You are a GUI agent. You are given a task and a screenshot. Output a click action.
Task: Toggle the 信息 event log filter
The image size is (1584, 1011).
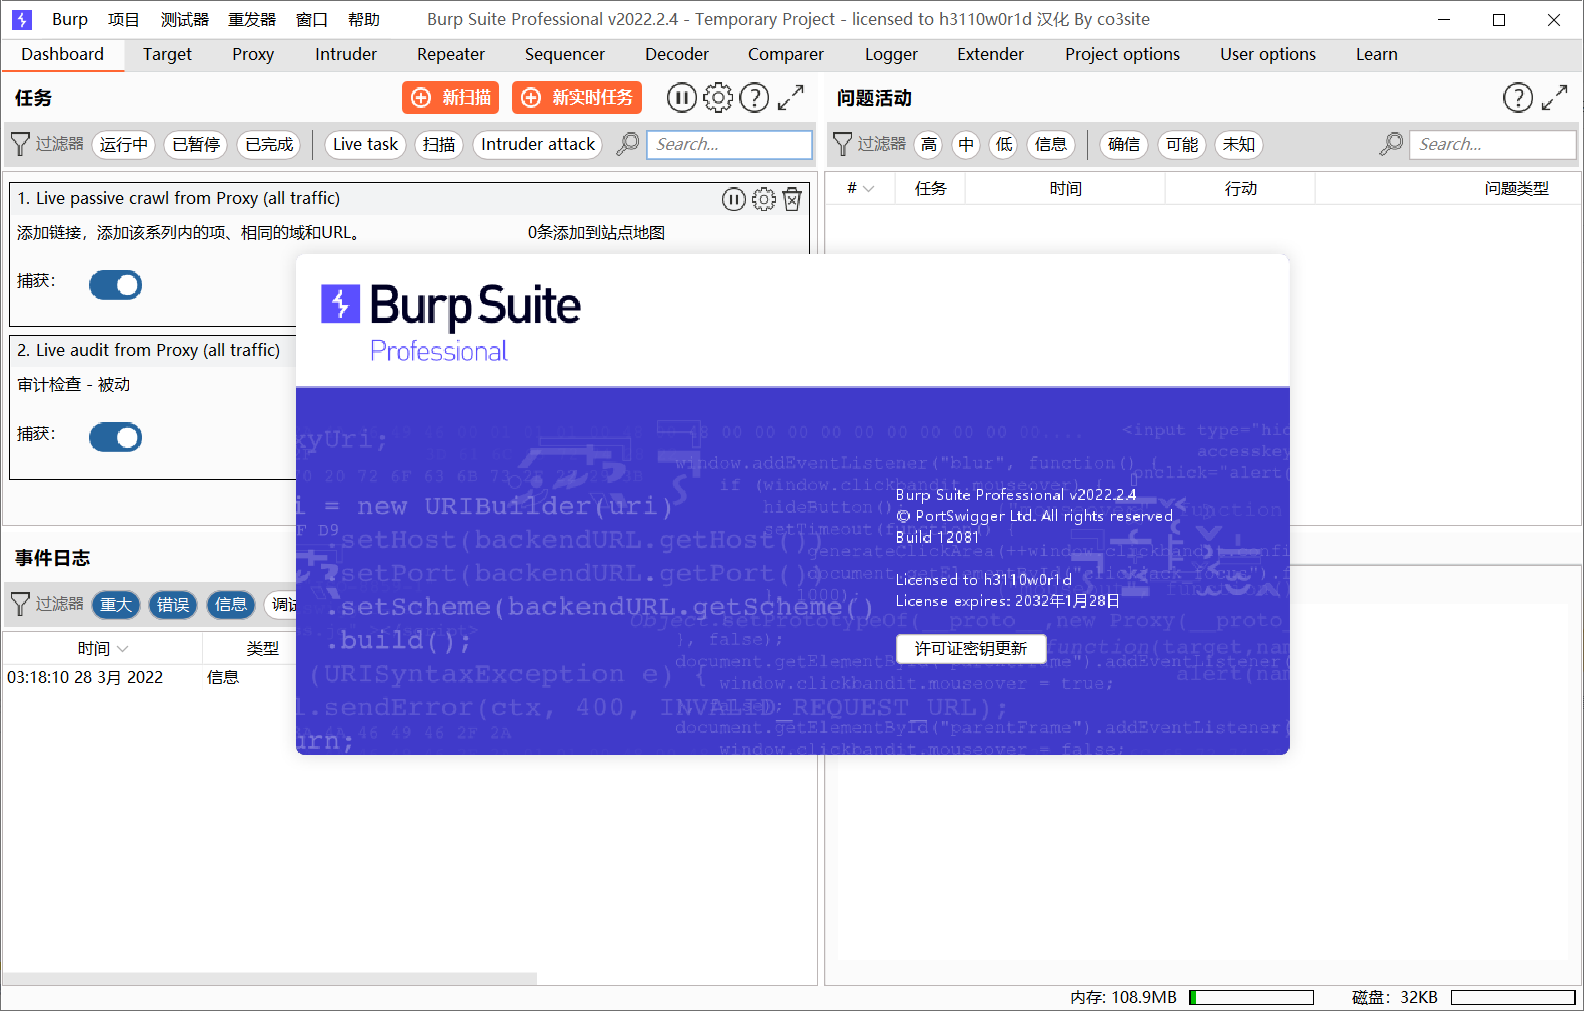tap(231, 604)
